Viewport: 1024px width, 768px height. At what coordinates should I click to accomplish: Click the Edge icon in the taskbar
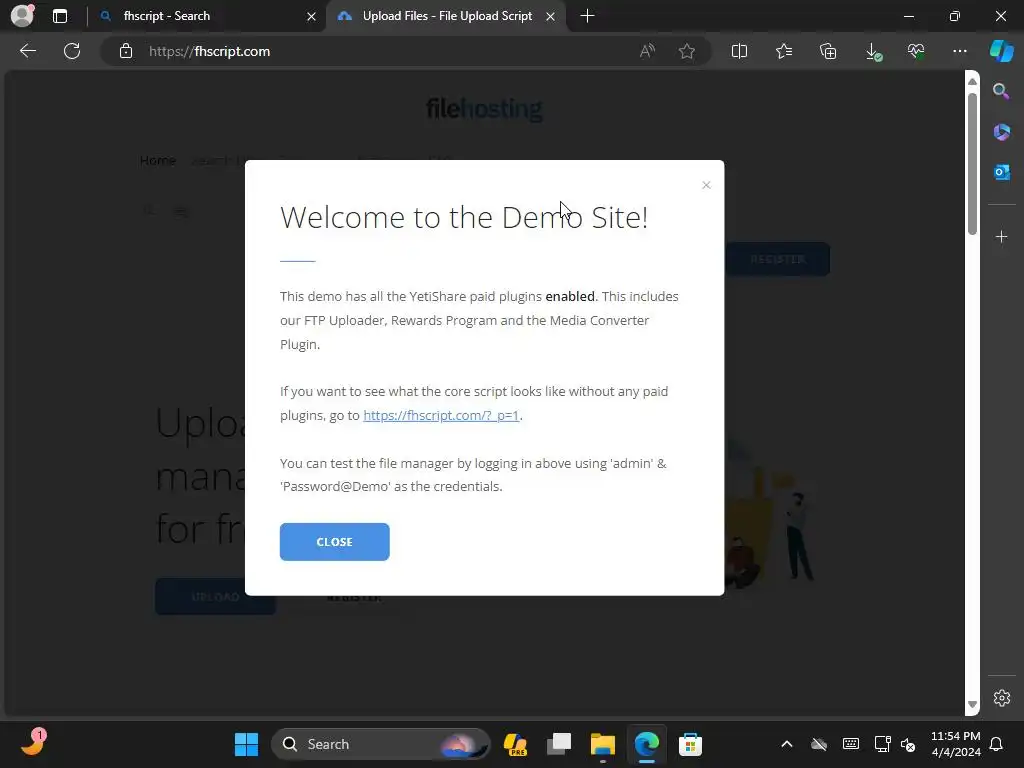(x=647, y=744)
